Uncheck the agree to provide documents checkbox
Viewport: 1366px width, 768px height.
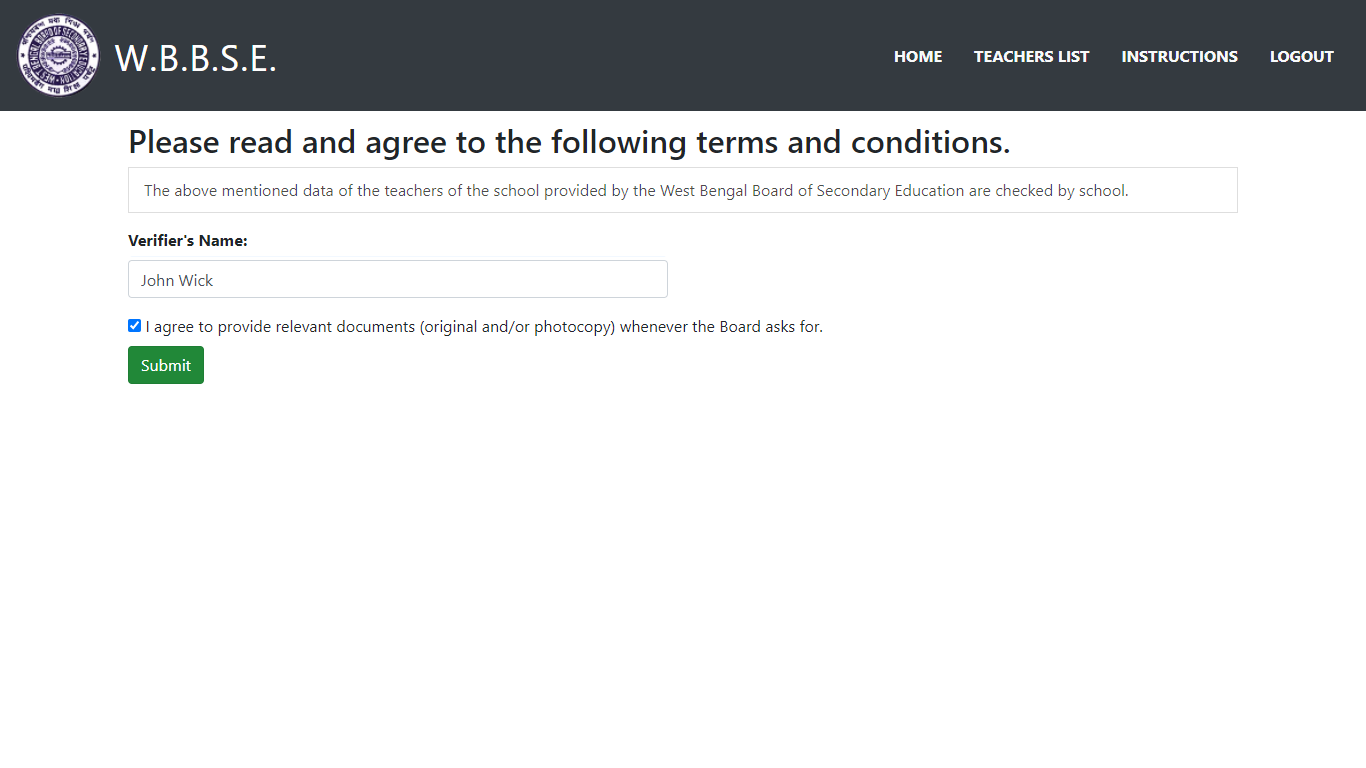point(135,326)
